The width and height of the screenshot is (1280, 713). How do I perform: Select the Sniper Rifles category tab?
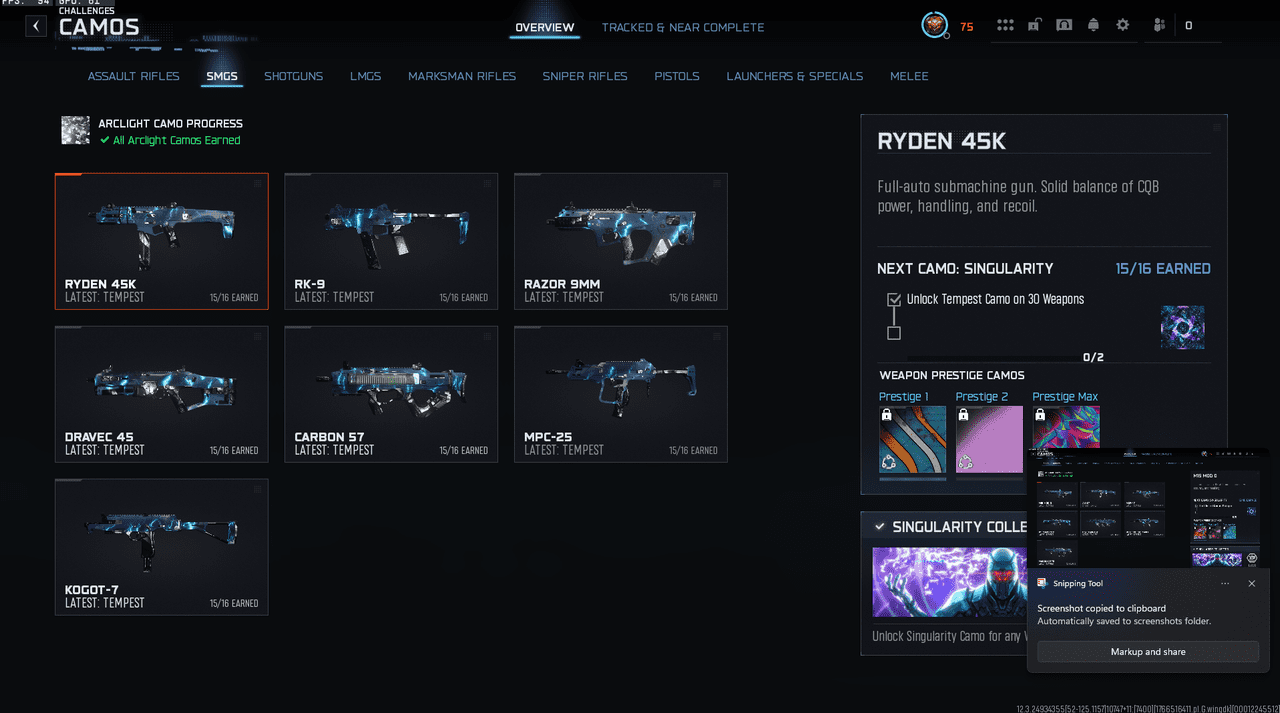point(585,76)
